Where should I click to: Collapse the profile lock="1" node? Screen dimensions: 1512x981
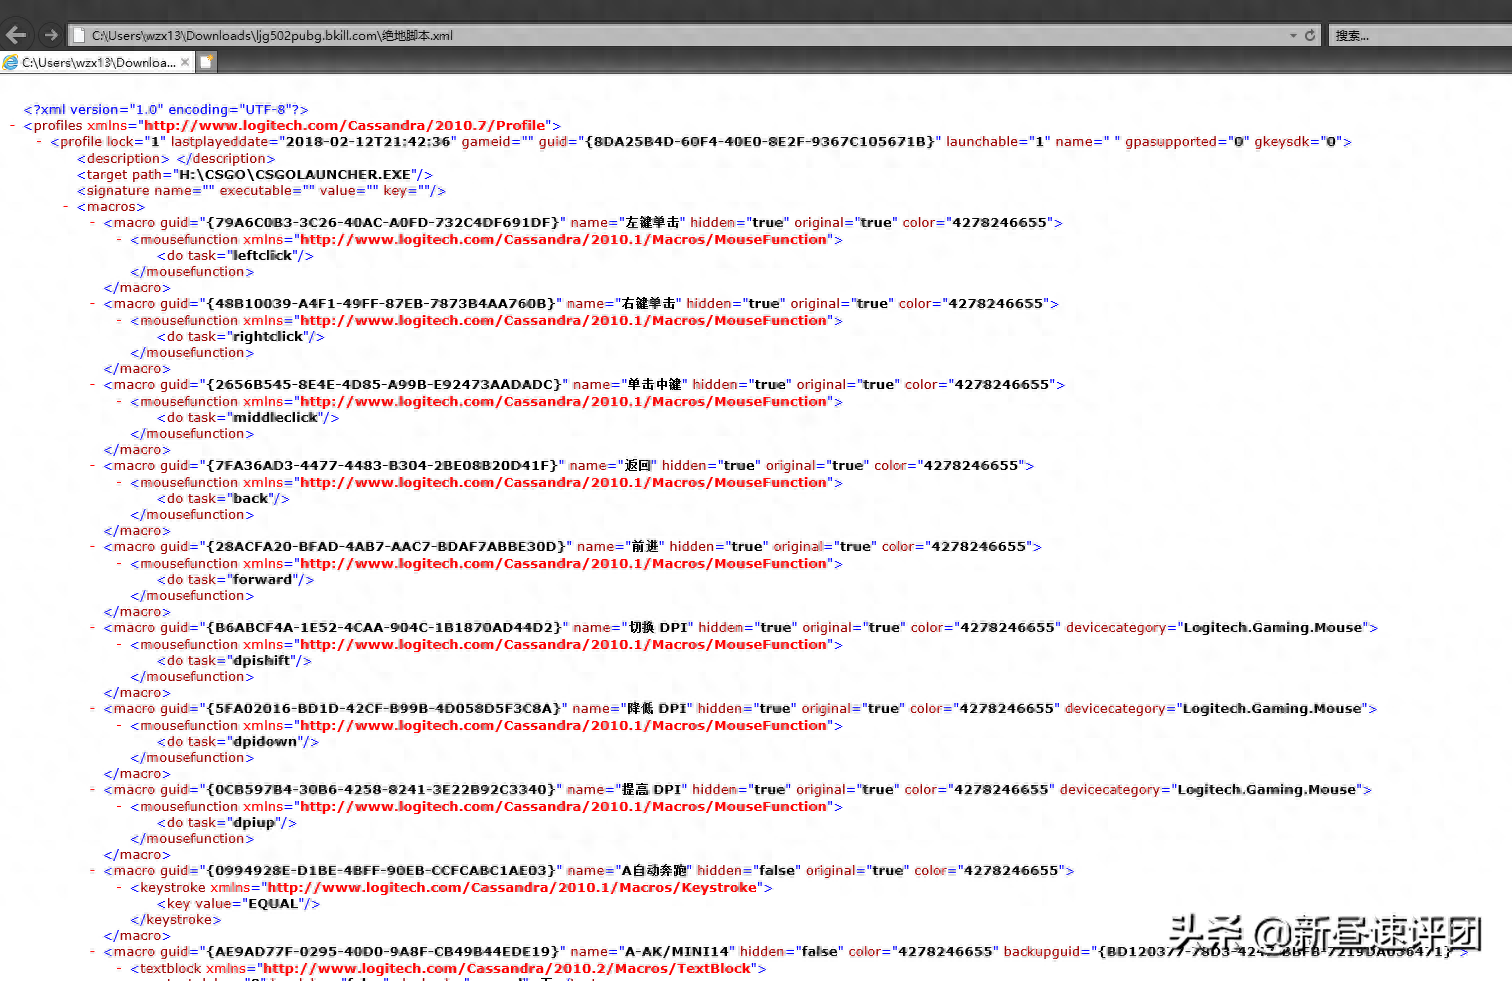point(39,142)
